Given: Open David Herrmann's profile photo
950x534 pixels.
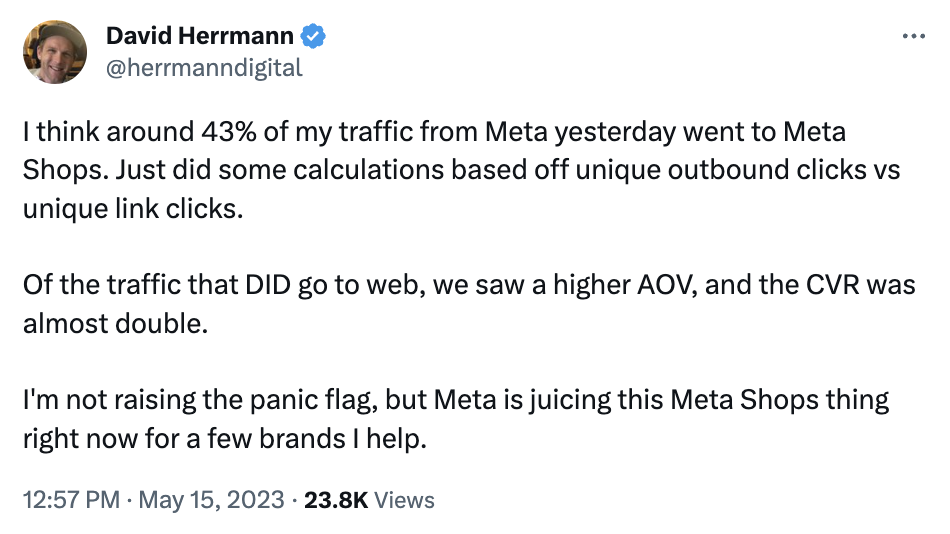Looking at the screenshot, I should click(55, 52).
